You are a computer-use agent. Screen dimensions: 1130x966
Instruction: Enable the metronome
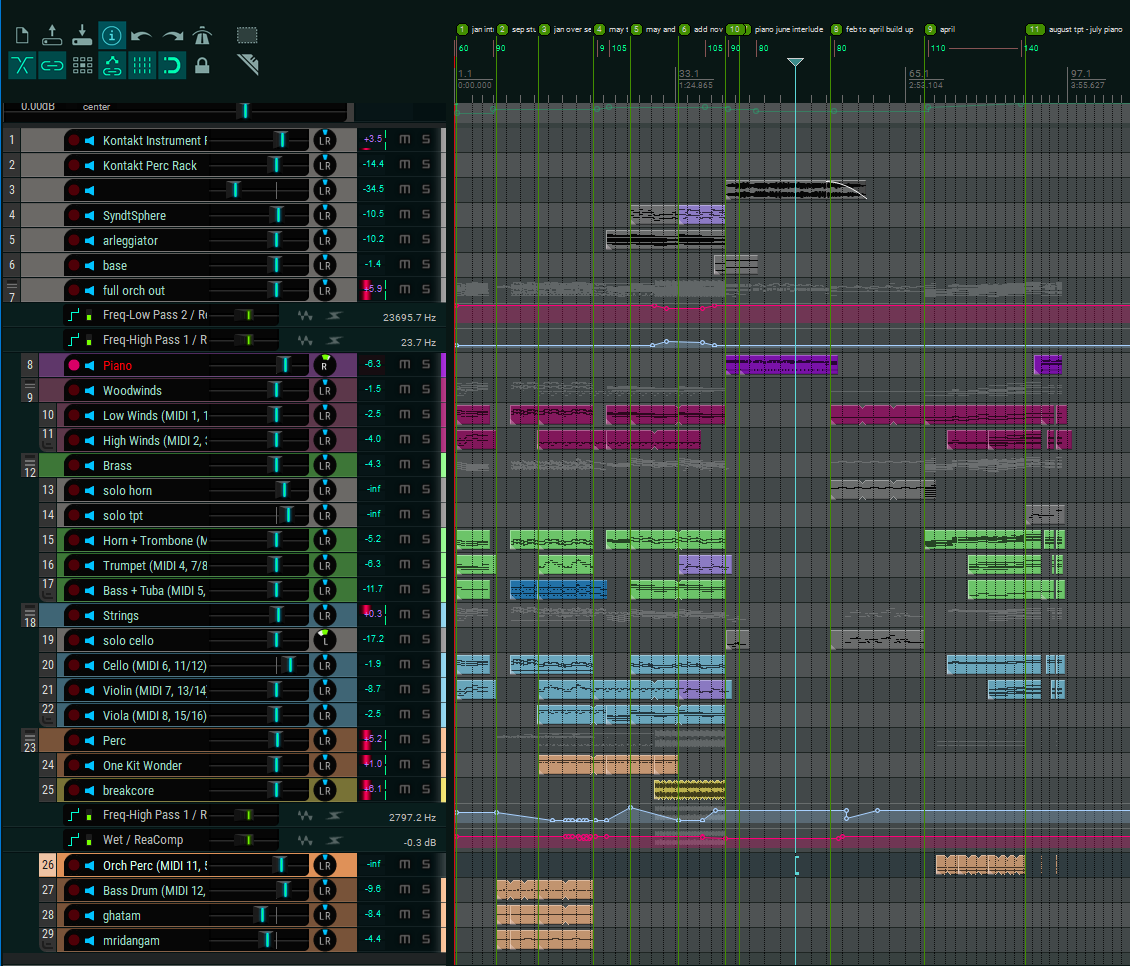[x=201, y=35]
